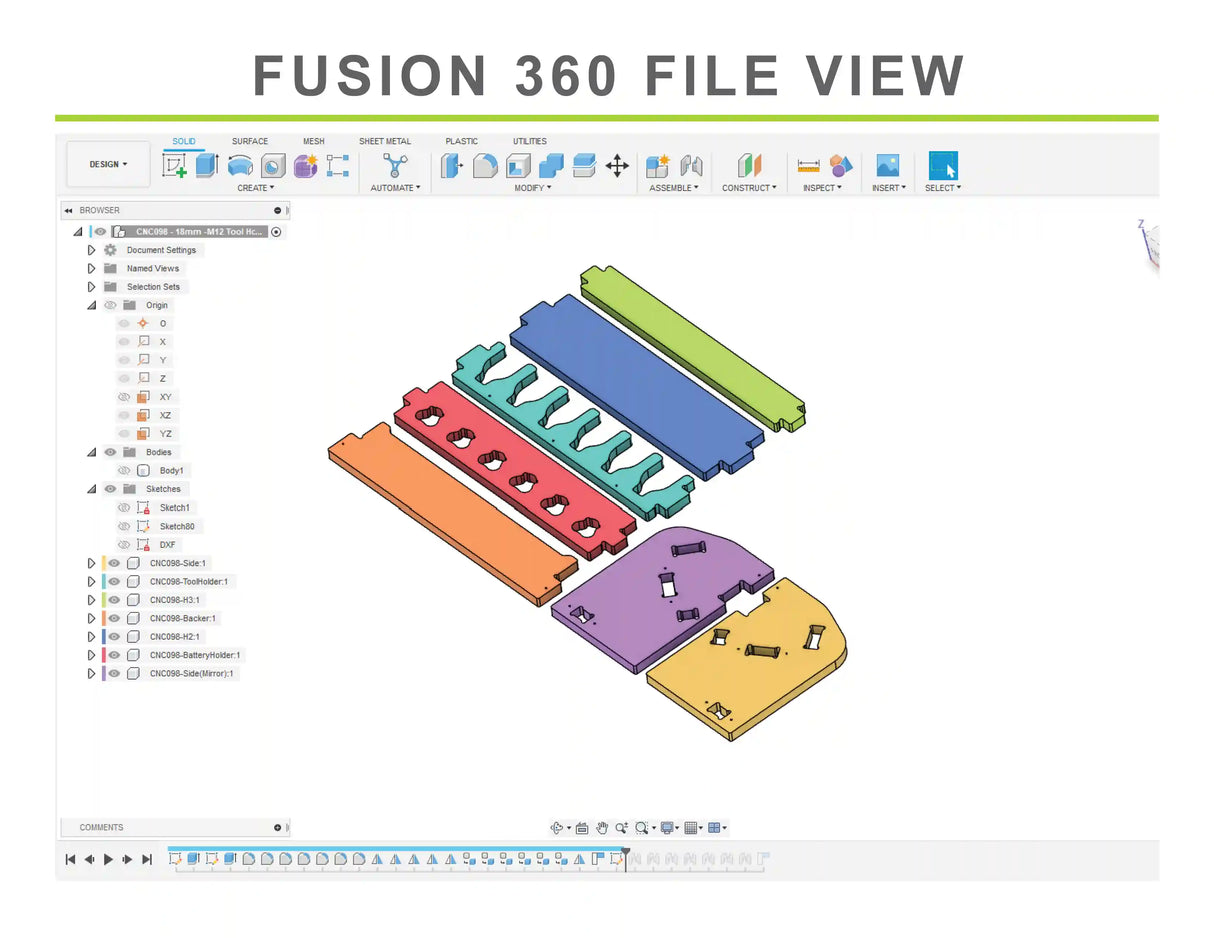Toggle visibility of CNC098-Backer:1
This screenshot has height=938, width=1214.
coord(114,618)
